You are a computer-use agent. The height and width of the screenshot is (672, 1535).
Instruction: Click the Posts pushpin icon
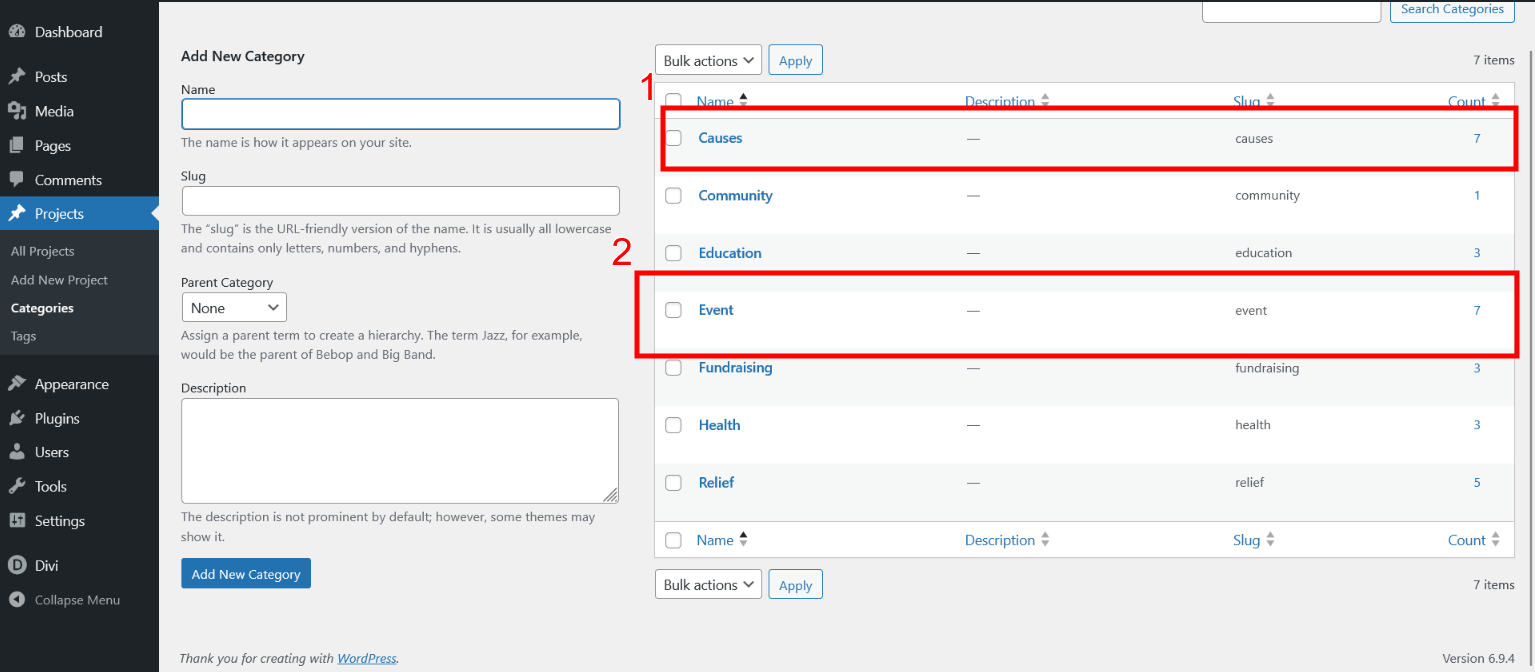click(x=16, y=77)
